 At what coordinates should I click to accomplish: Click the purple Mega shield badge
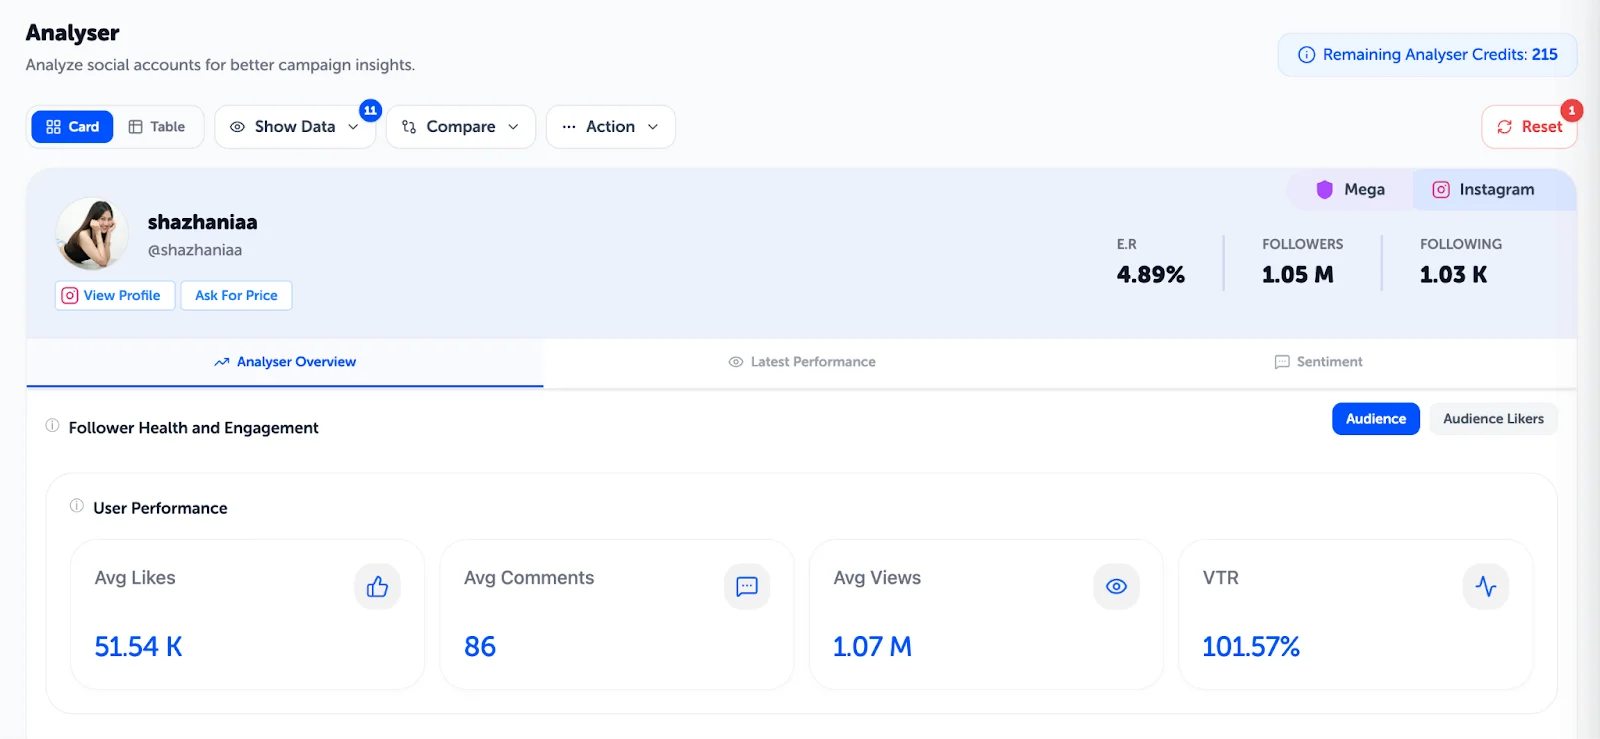tap(1324, 190)
